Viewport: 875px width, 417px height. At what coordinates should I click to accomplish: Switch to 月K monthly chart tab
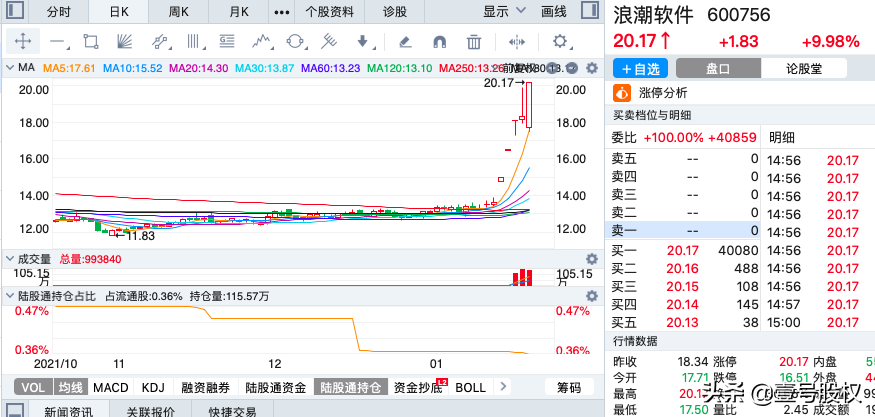tap(239, 11)
